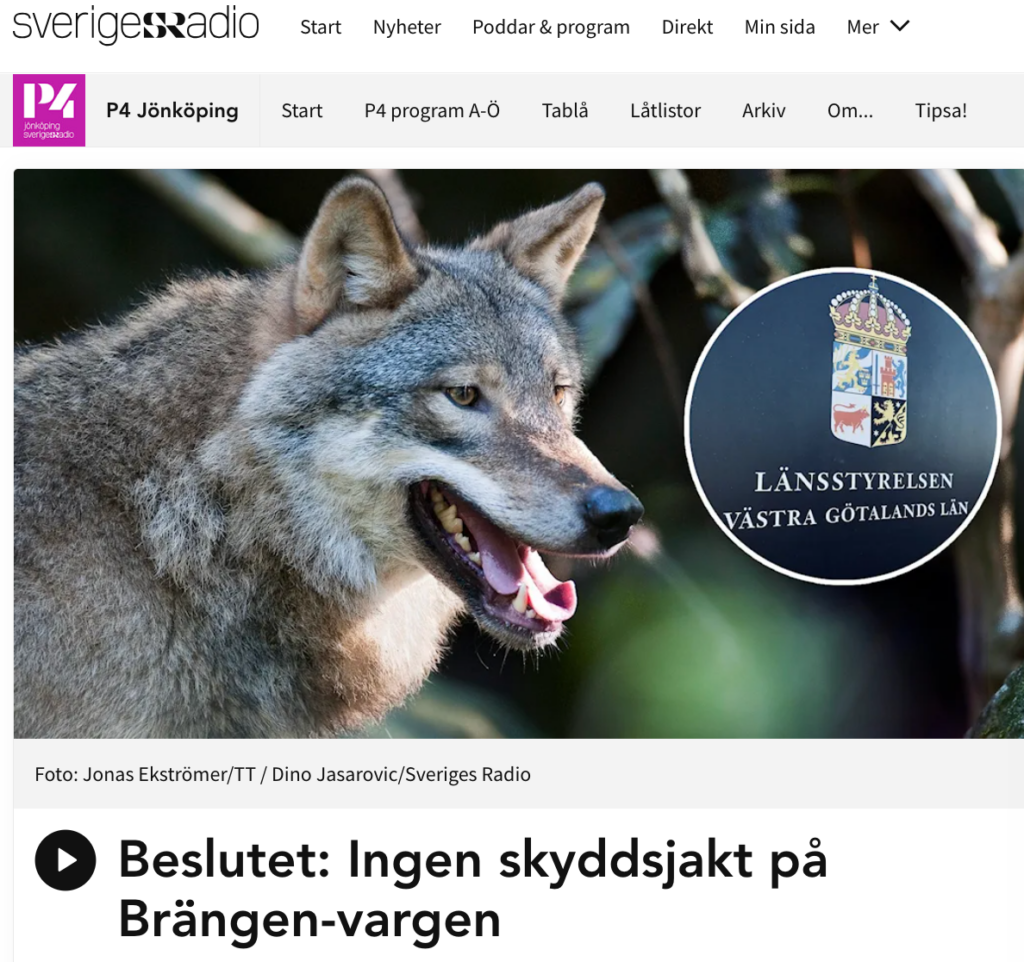Open the Nyheter top menu item
Viewport: 1024px width, 962px height.
[x=407, y=27]
